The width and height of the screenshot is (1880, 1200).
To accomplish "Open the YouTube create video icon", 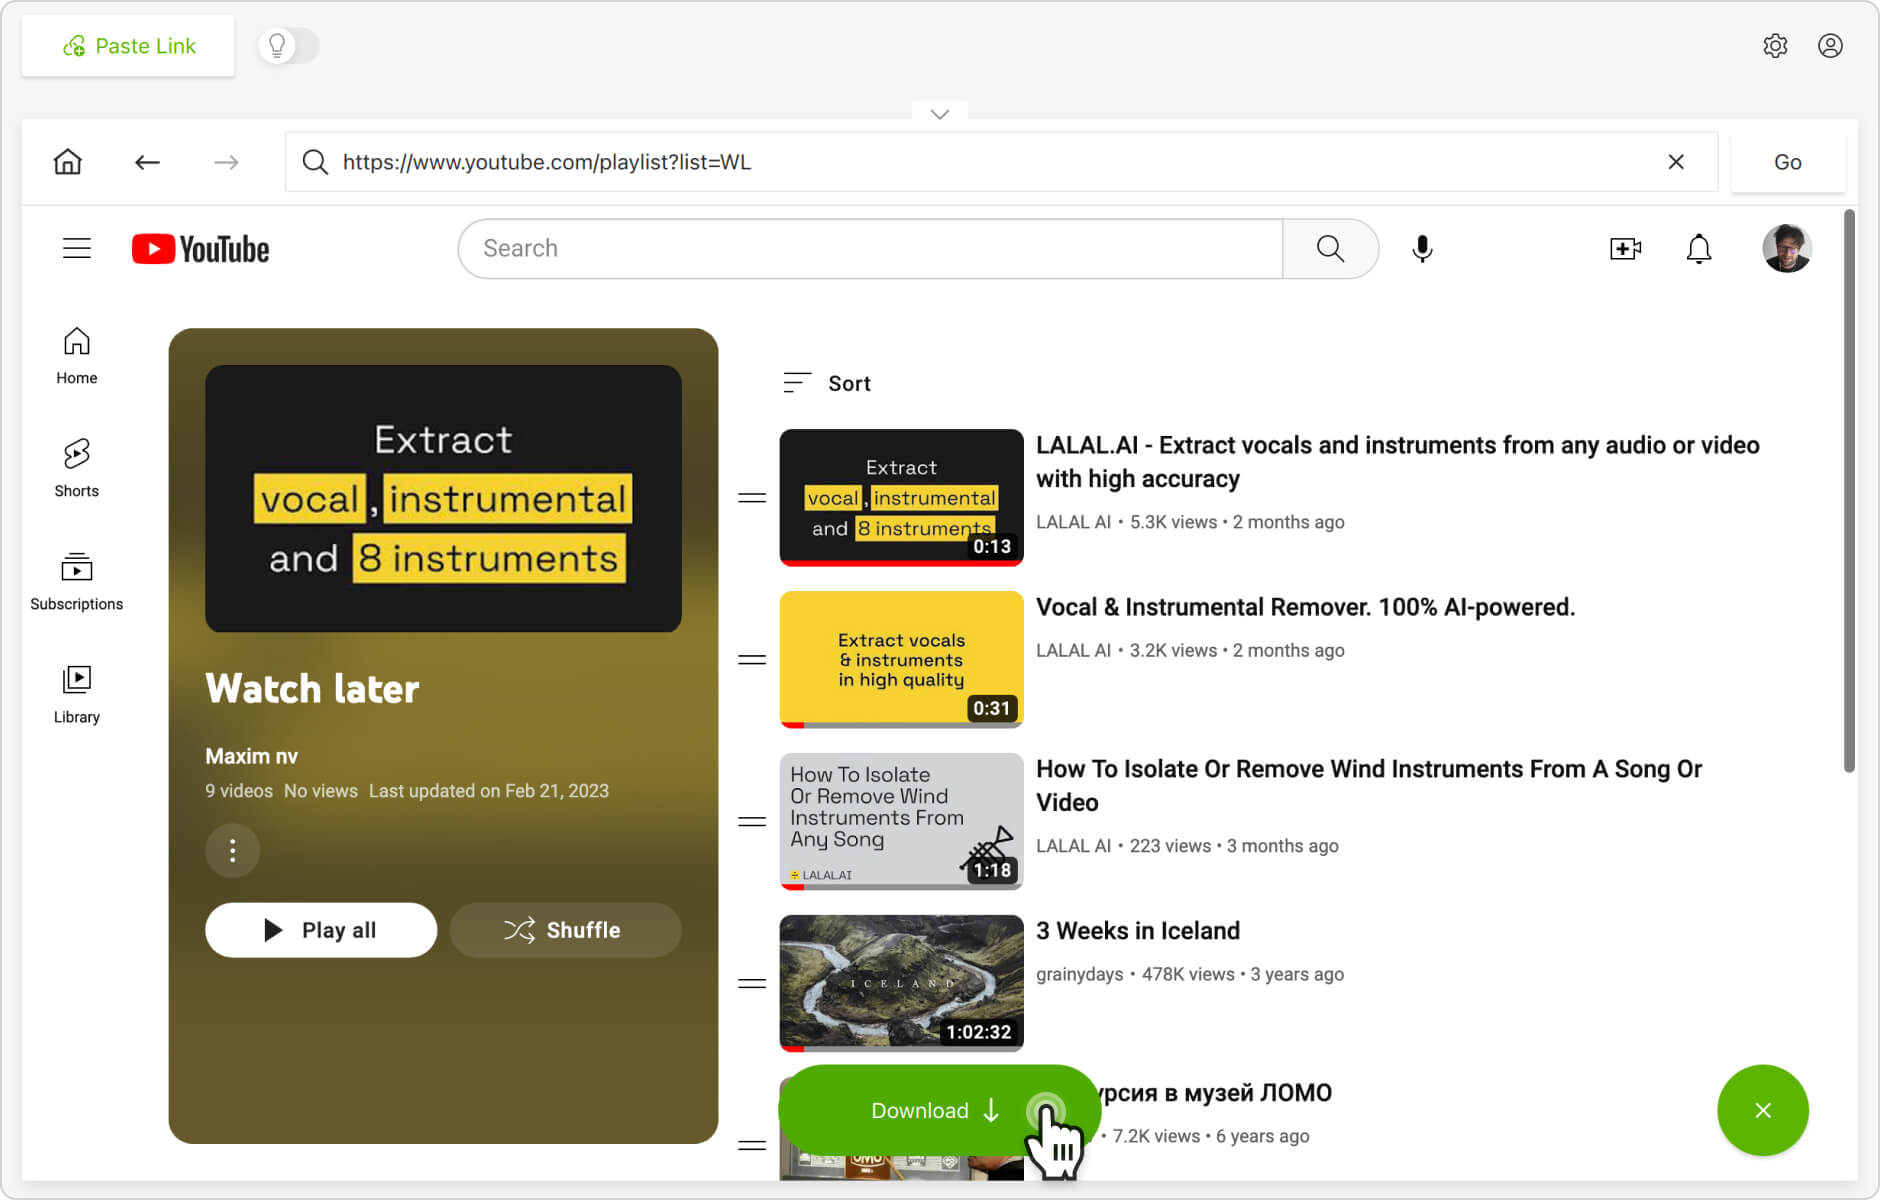I will [x=1625, y=249].
